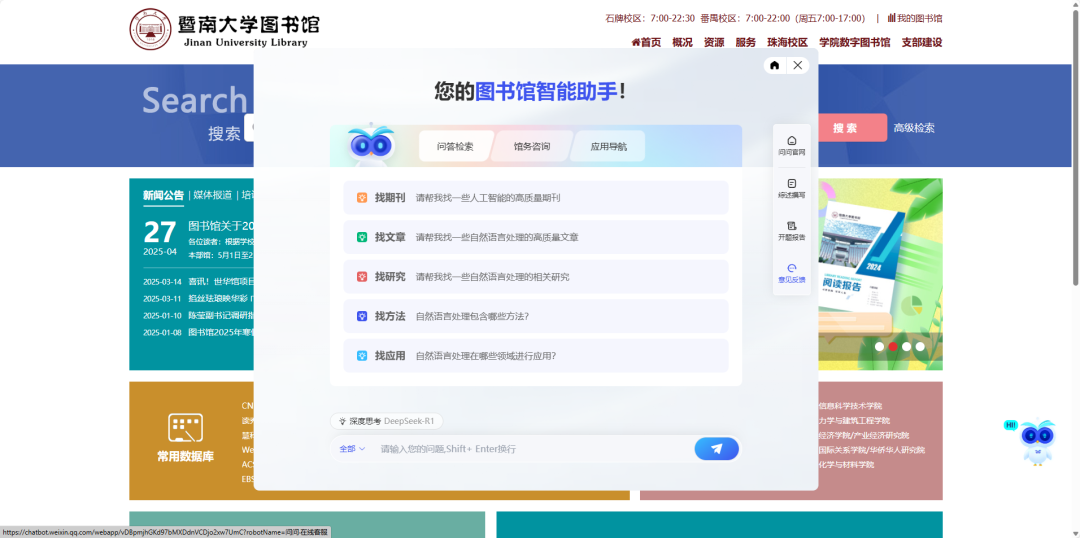
Task: Choose the 找期刊 suggested prompt
Action: coord(535,198)
